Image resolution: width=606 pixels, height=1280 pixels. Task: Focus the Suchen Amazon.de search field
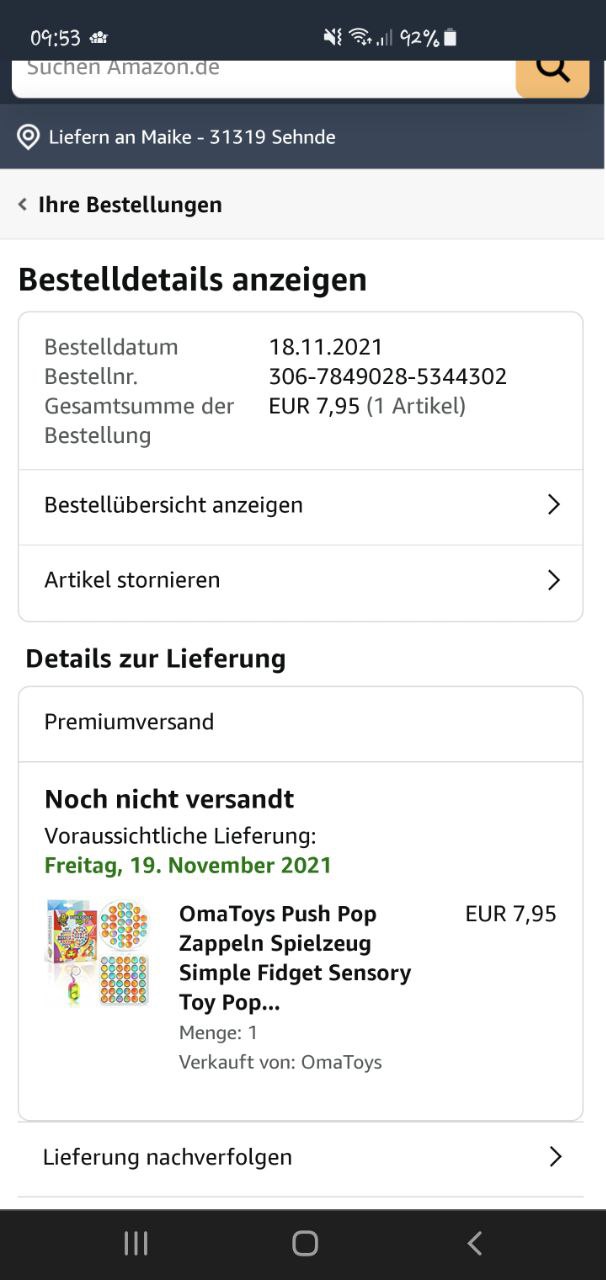tap(260, 72)
